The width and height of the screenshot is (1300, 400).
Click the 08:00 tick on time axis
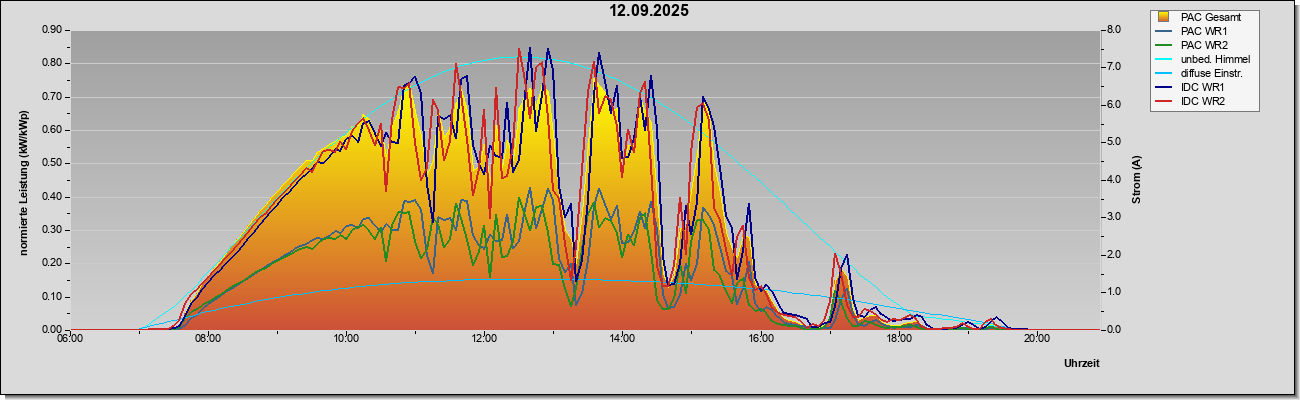[208, 338]
